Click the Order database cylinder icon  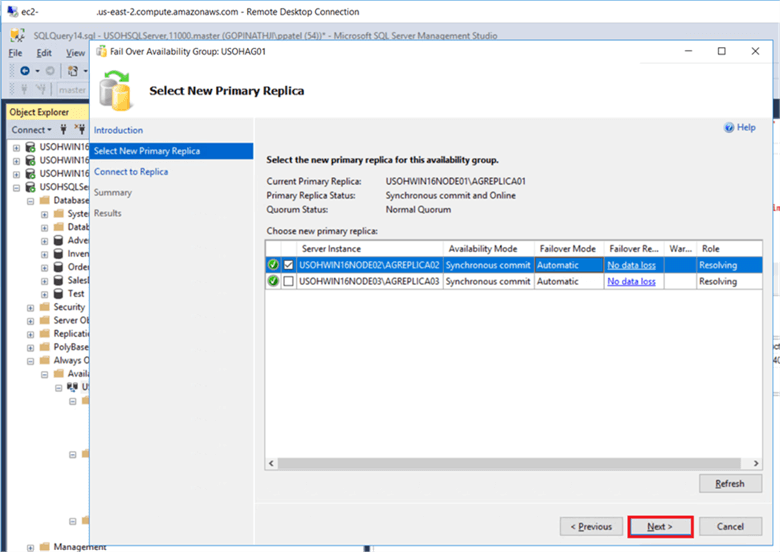[58, 267]
